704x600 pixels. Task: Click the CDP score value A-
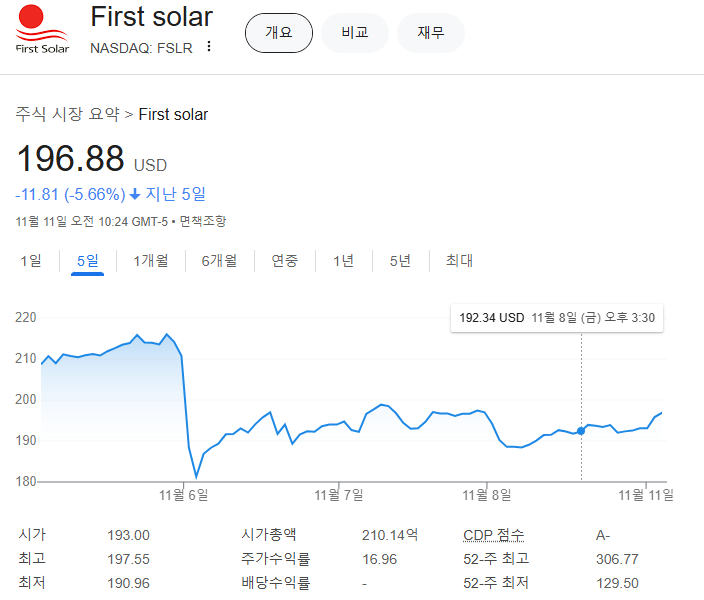point(603,535)
